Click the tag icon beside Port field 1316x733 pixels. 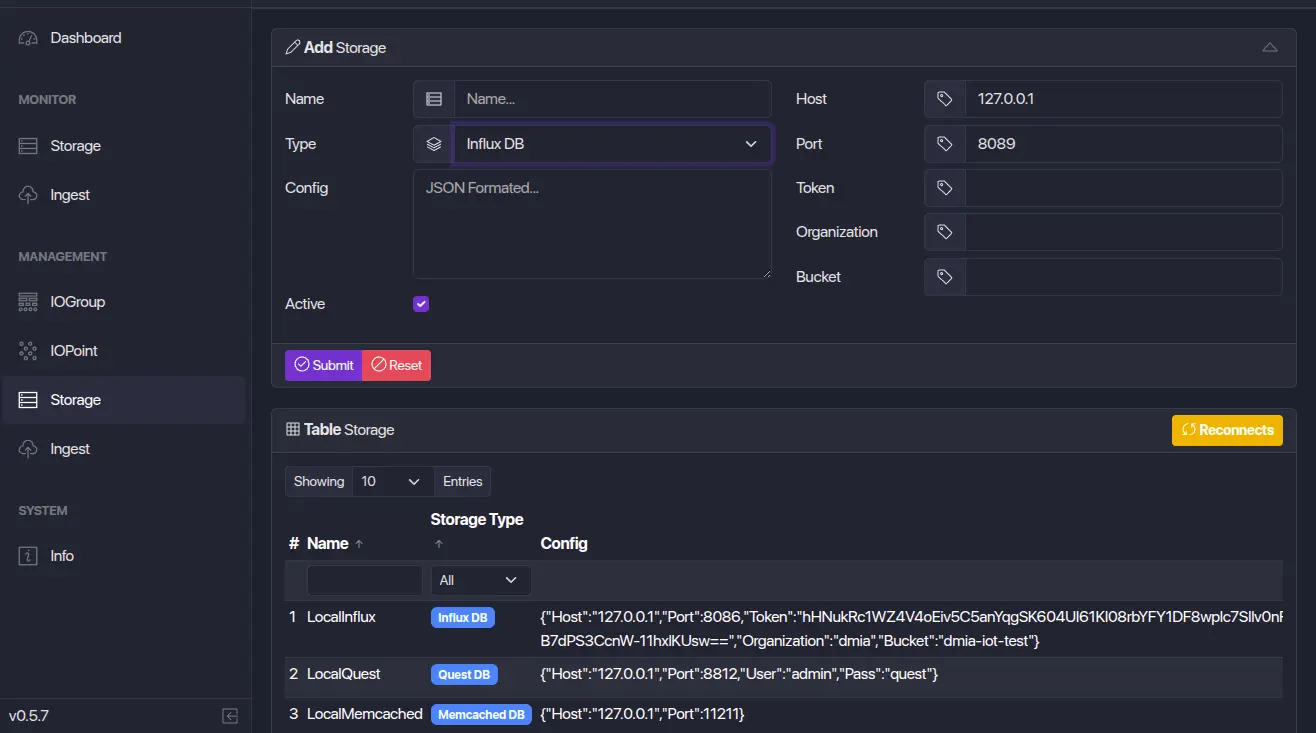click(945, 144)
